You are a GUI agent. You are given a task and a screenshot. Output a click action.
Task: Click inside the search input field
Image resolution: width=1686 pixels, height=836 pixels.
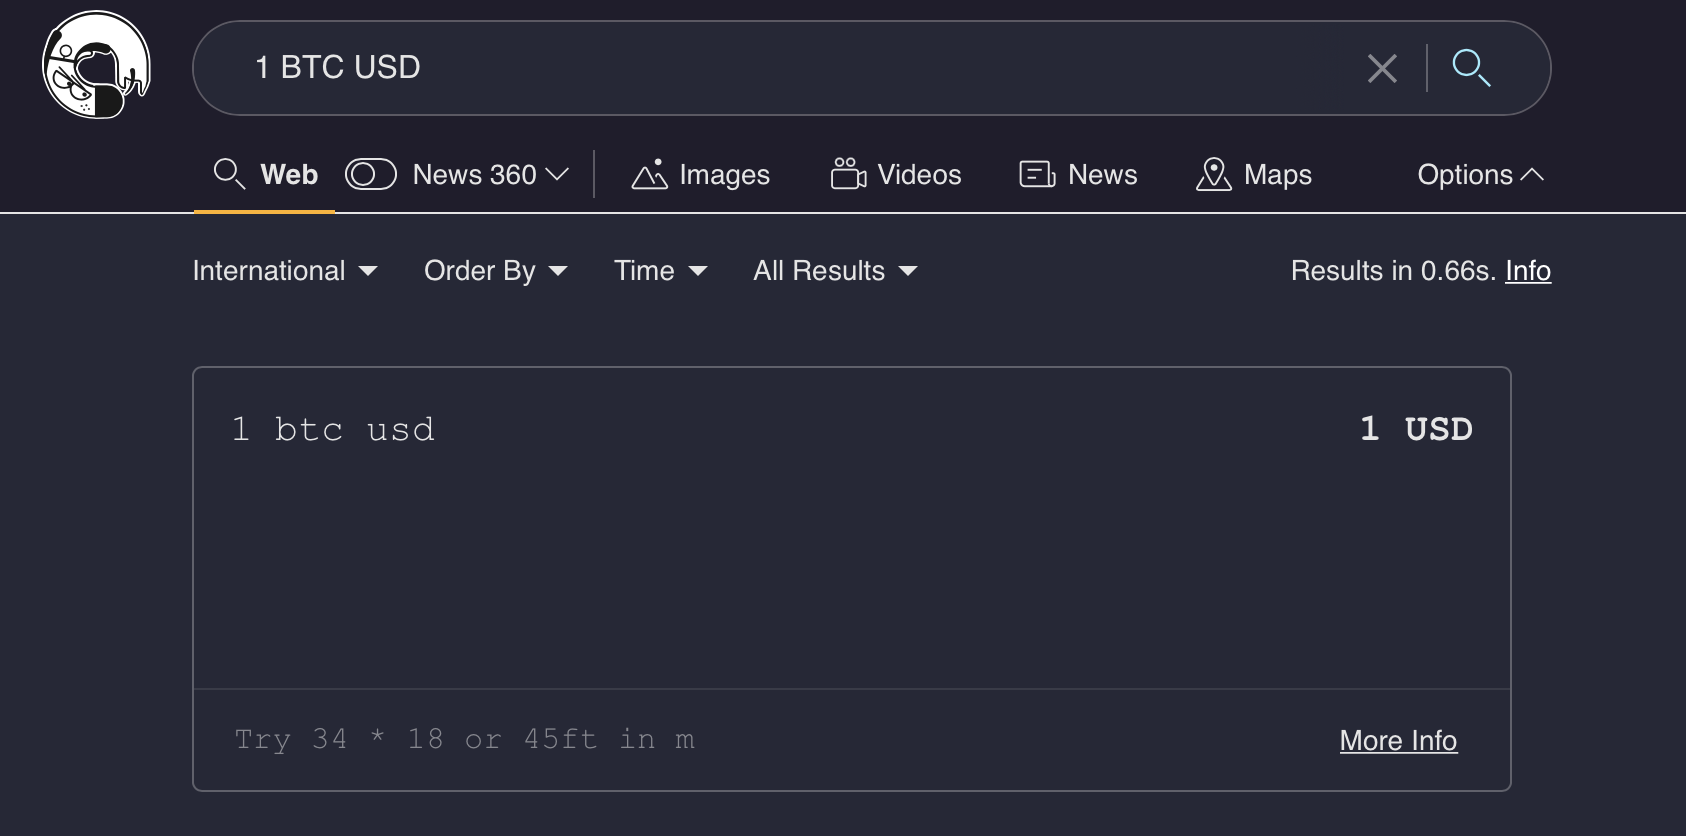pyautogui.click(x=780, y=68)
